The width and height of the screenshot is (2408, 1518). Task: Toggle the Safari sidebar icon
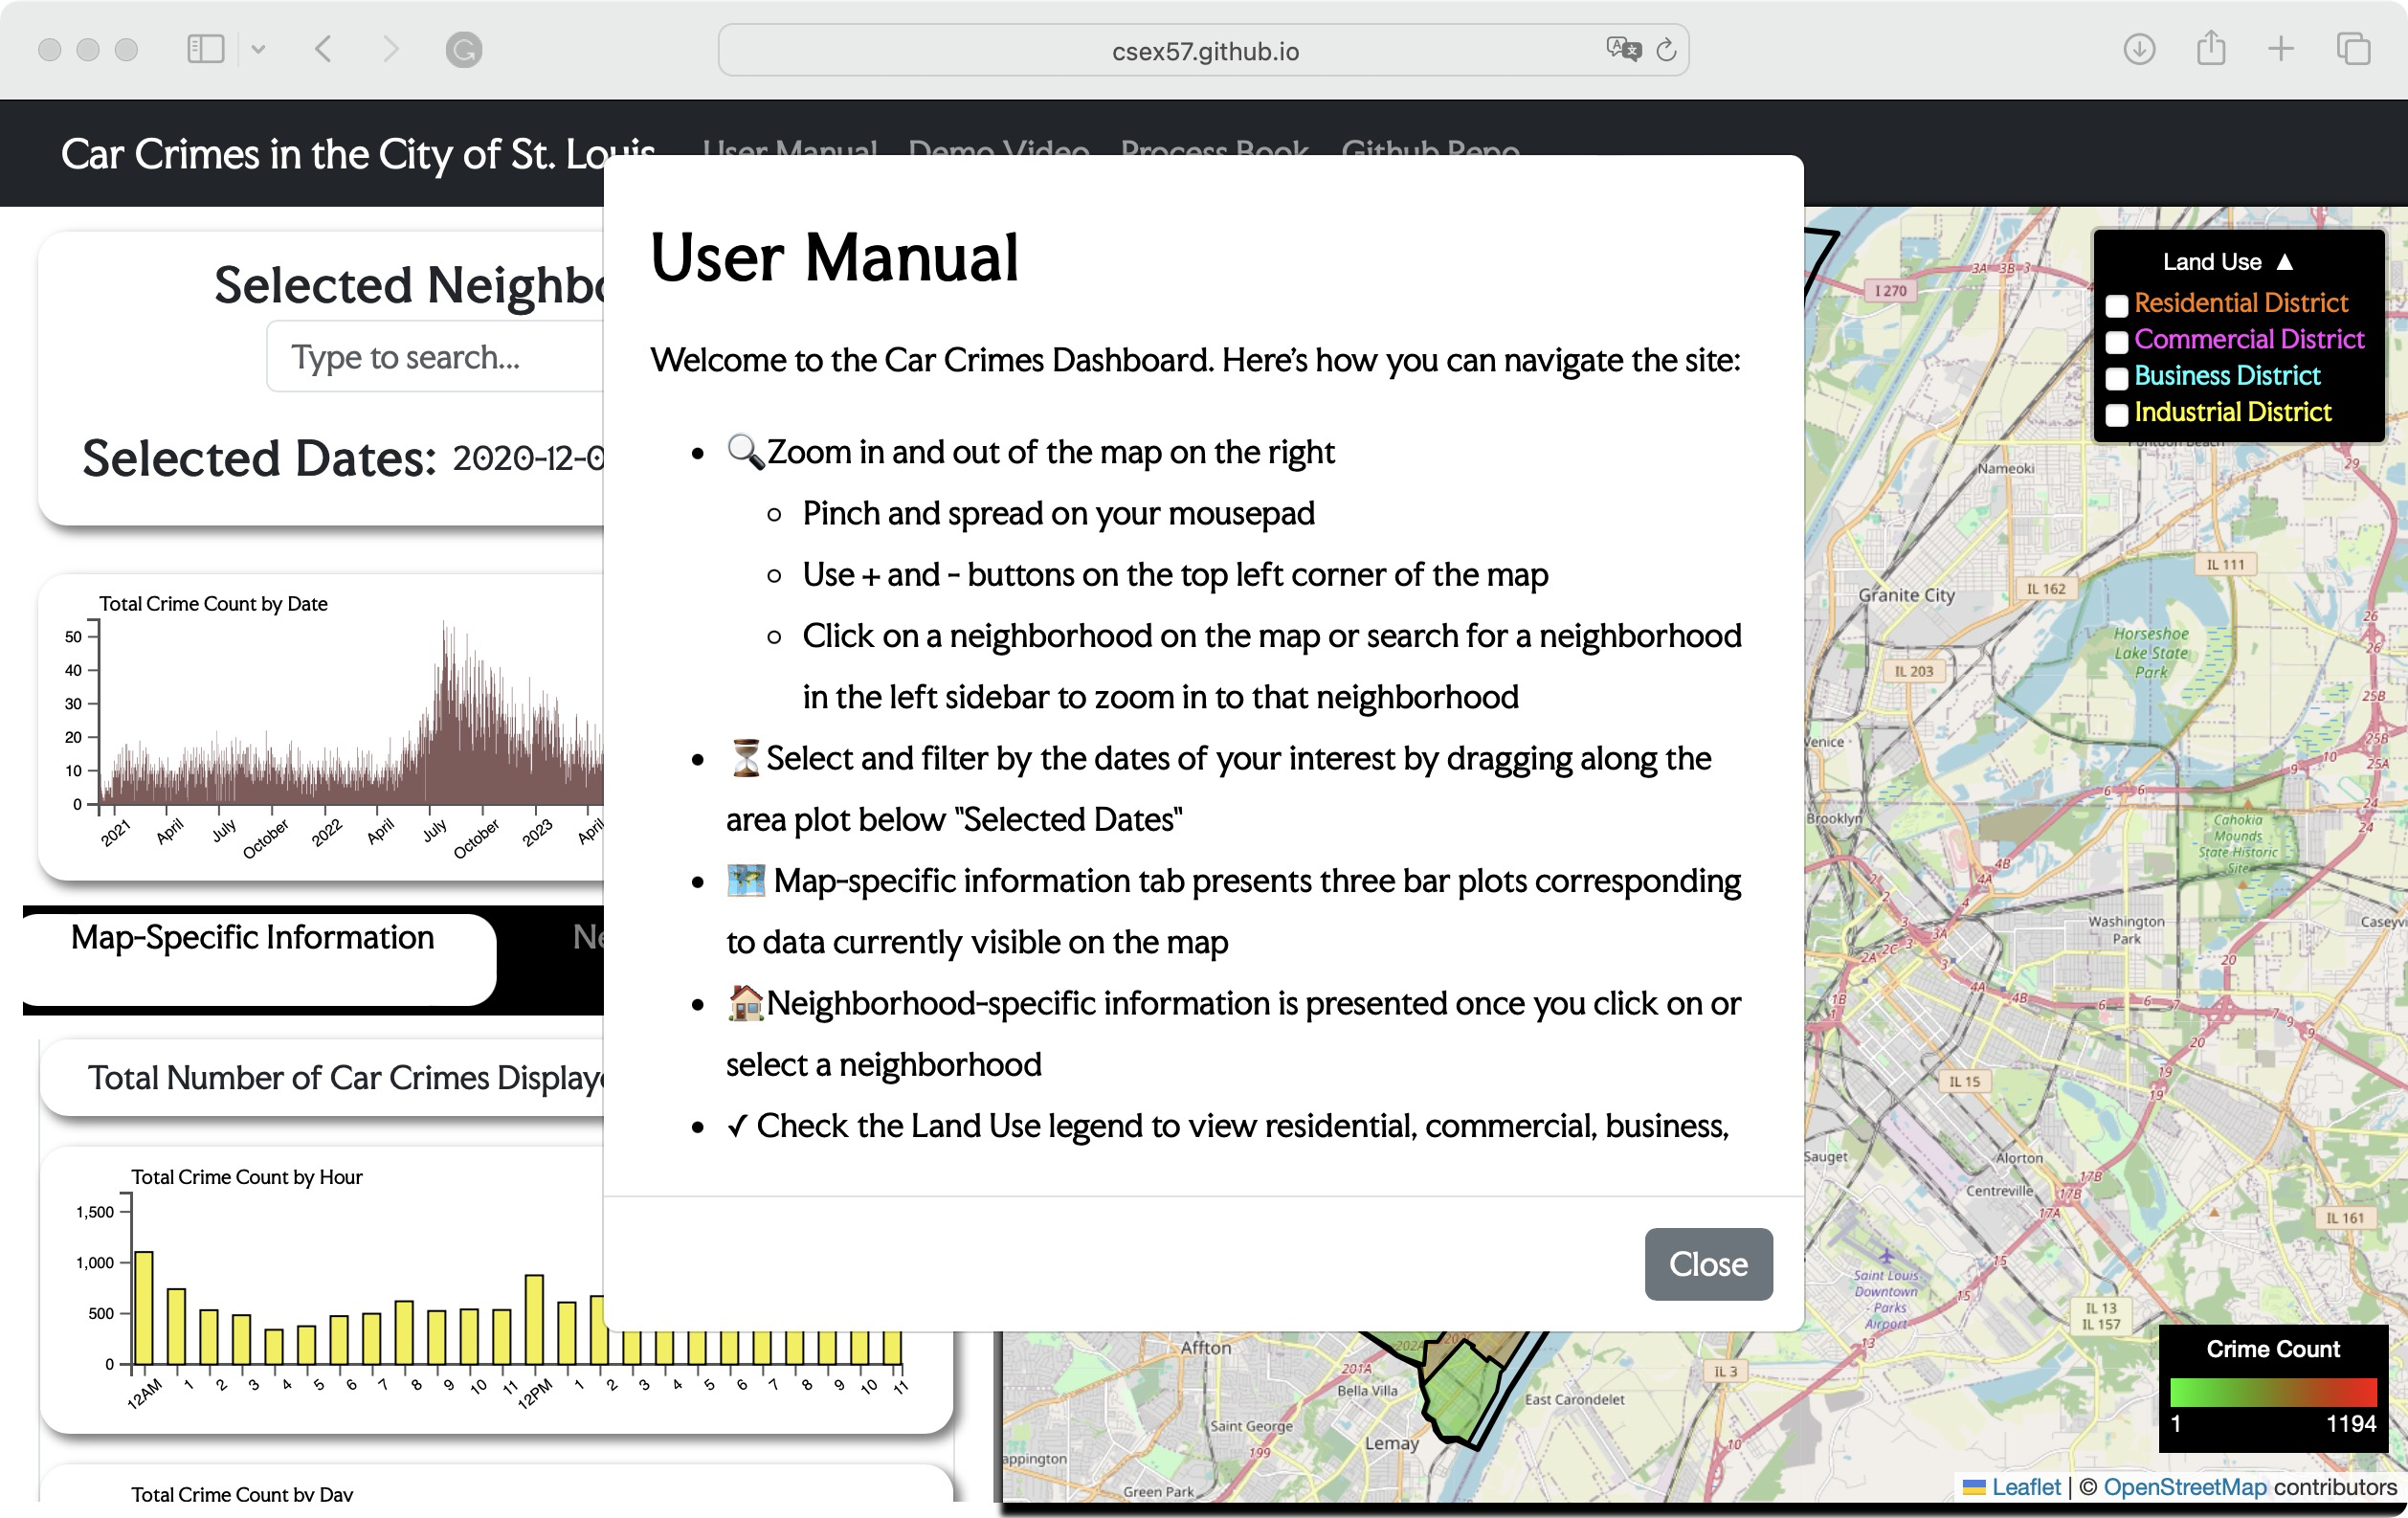pos(204,48)
